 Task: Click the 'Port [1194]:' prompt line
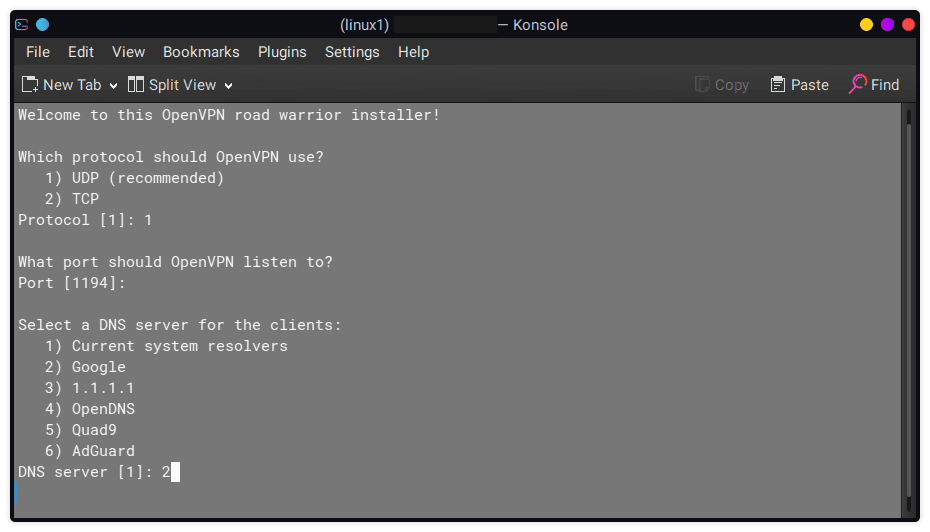pyautogui.click(x=72, y=283)
